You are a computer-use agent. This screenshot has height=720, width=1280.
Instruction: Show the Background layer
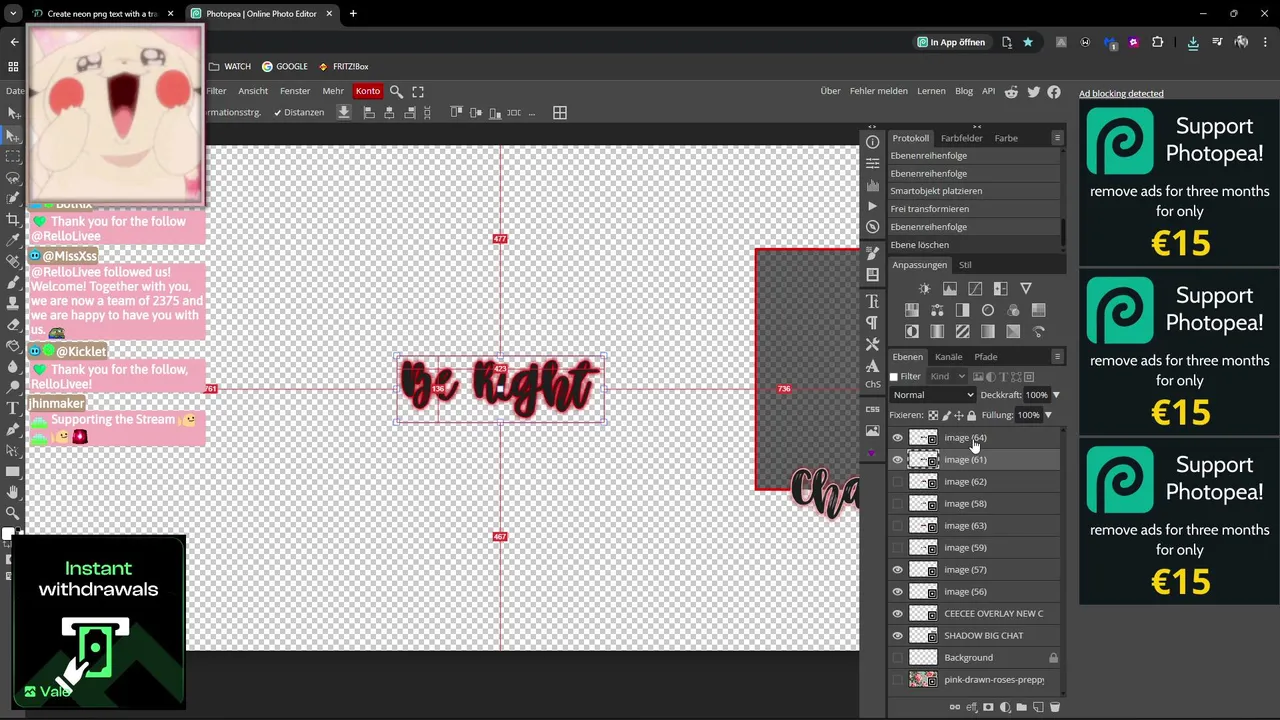[x=897, y=658]
